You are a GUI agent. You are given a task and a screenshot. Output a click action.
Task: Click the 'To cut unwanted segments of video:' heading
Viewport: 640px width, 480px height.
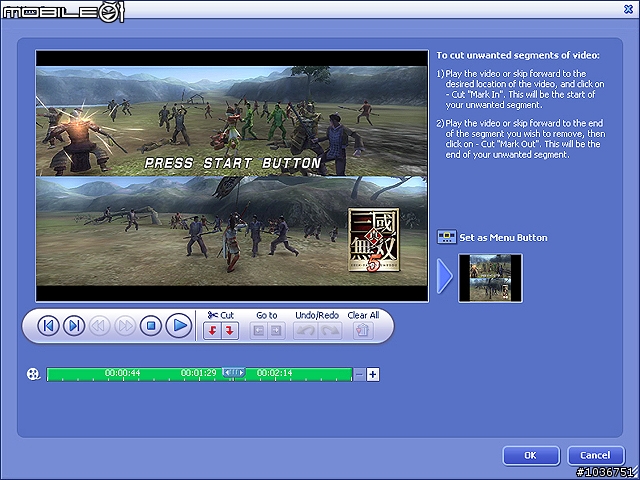[x=518, y=56]
